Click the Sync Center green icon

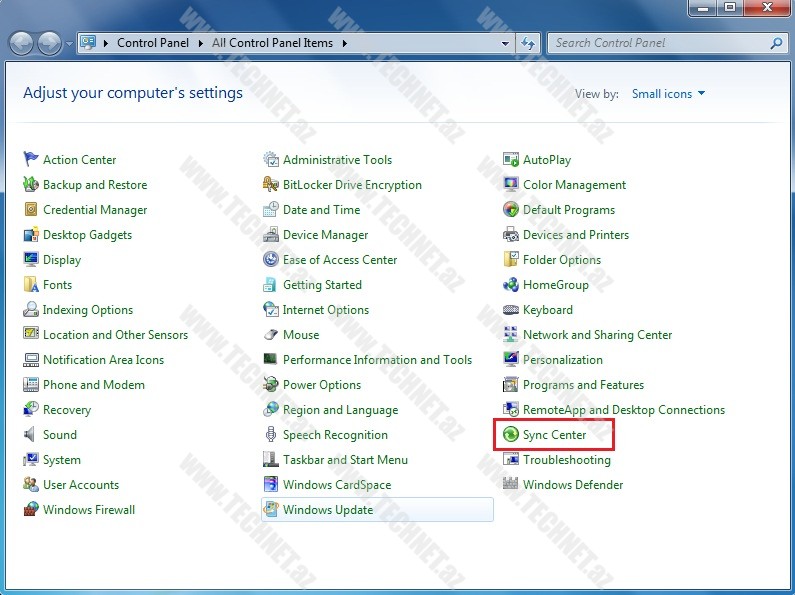(x=511, y=435)
